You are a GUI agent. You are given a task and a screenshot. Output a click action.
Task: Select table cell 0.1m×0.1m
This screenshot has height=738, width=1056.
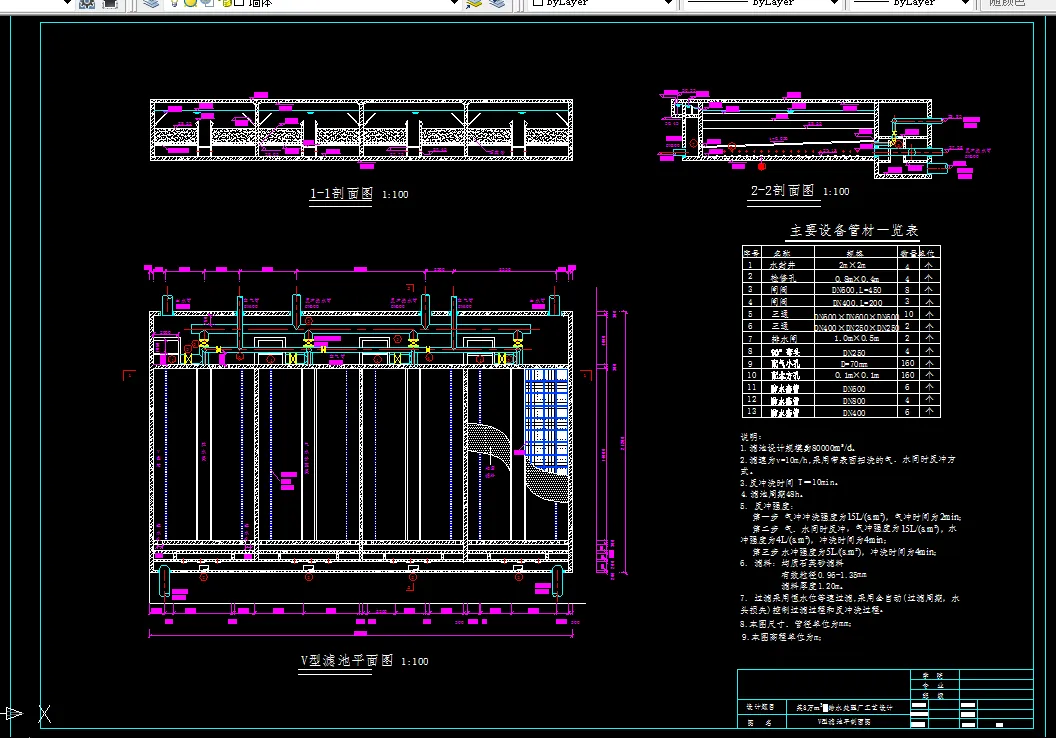click(x=857, y=376)
